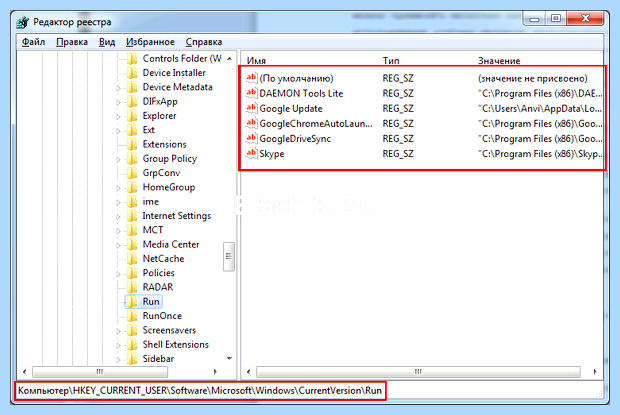The height and width of the screenshot is (415, 620).
Task: Select the Device Metadata folder icon
Action: coord(132,87)
